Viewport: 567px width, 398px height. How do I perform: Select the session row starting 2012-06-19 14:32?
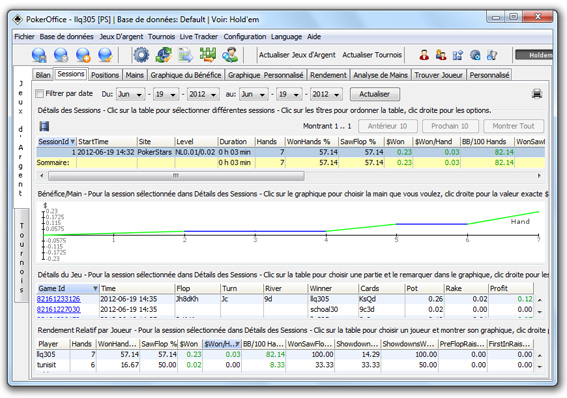coord(290,152)
